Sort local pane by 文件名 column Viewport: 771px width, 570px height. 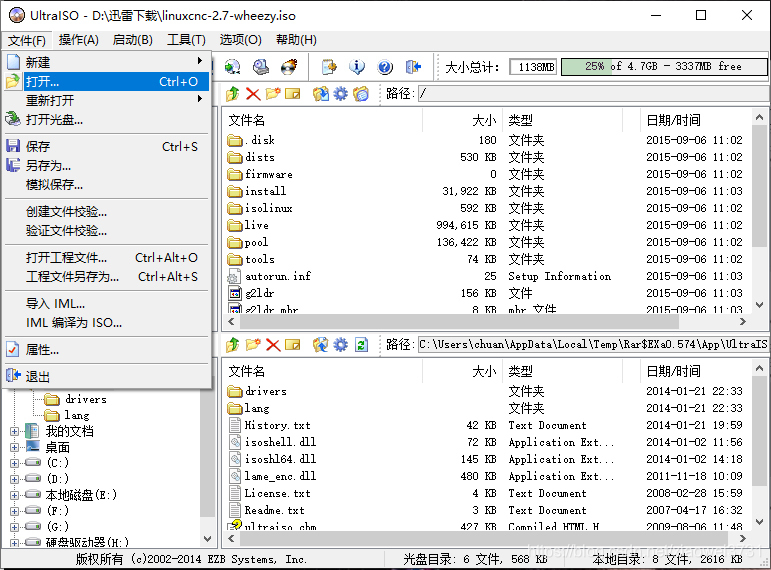pyautogui.click(x=324, y=371)
